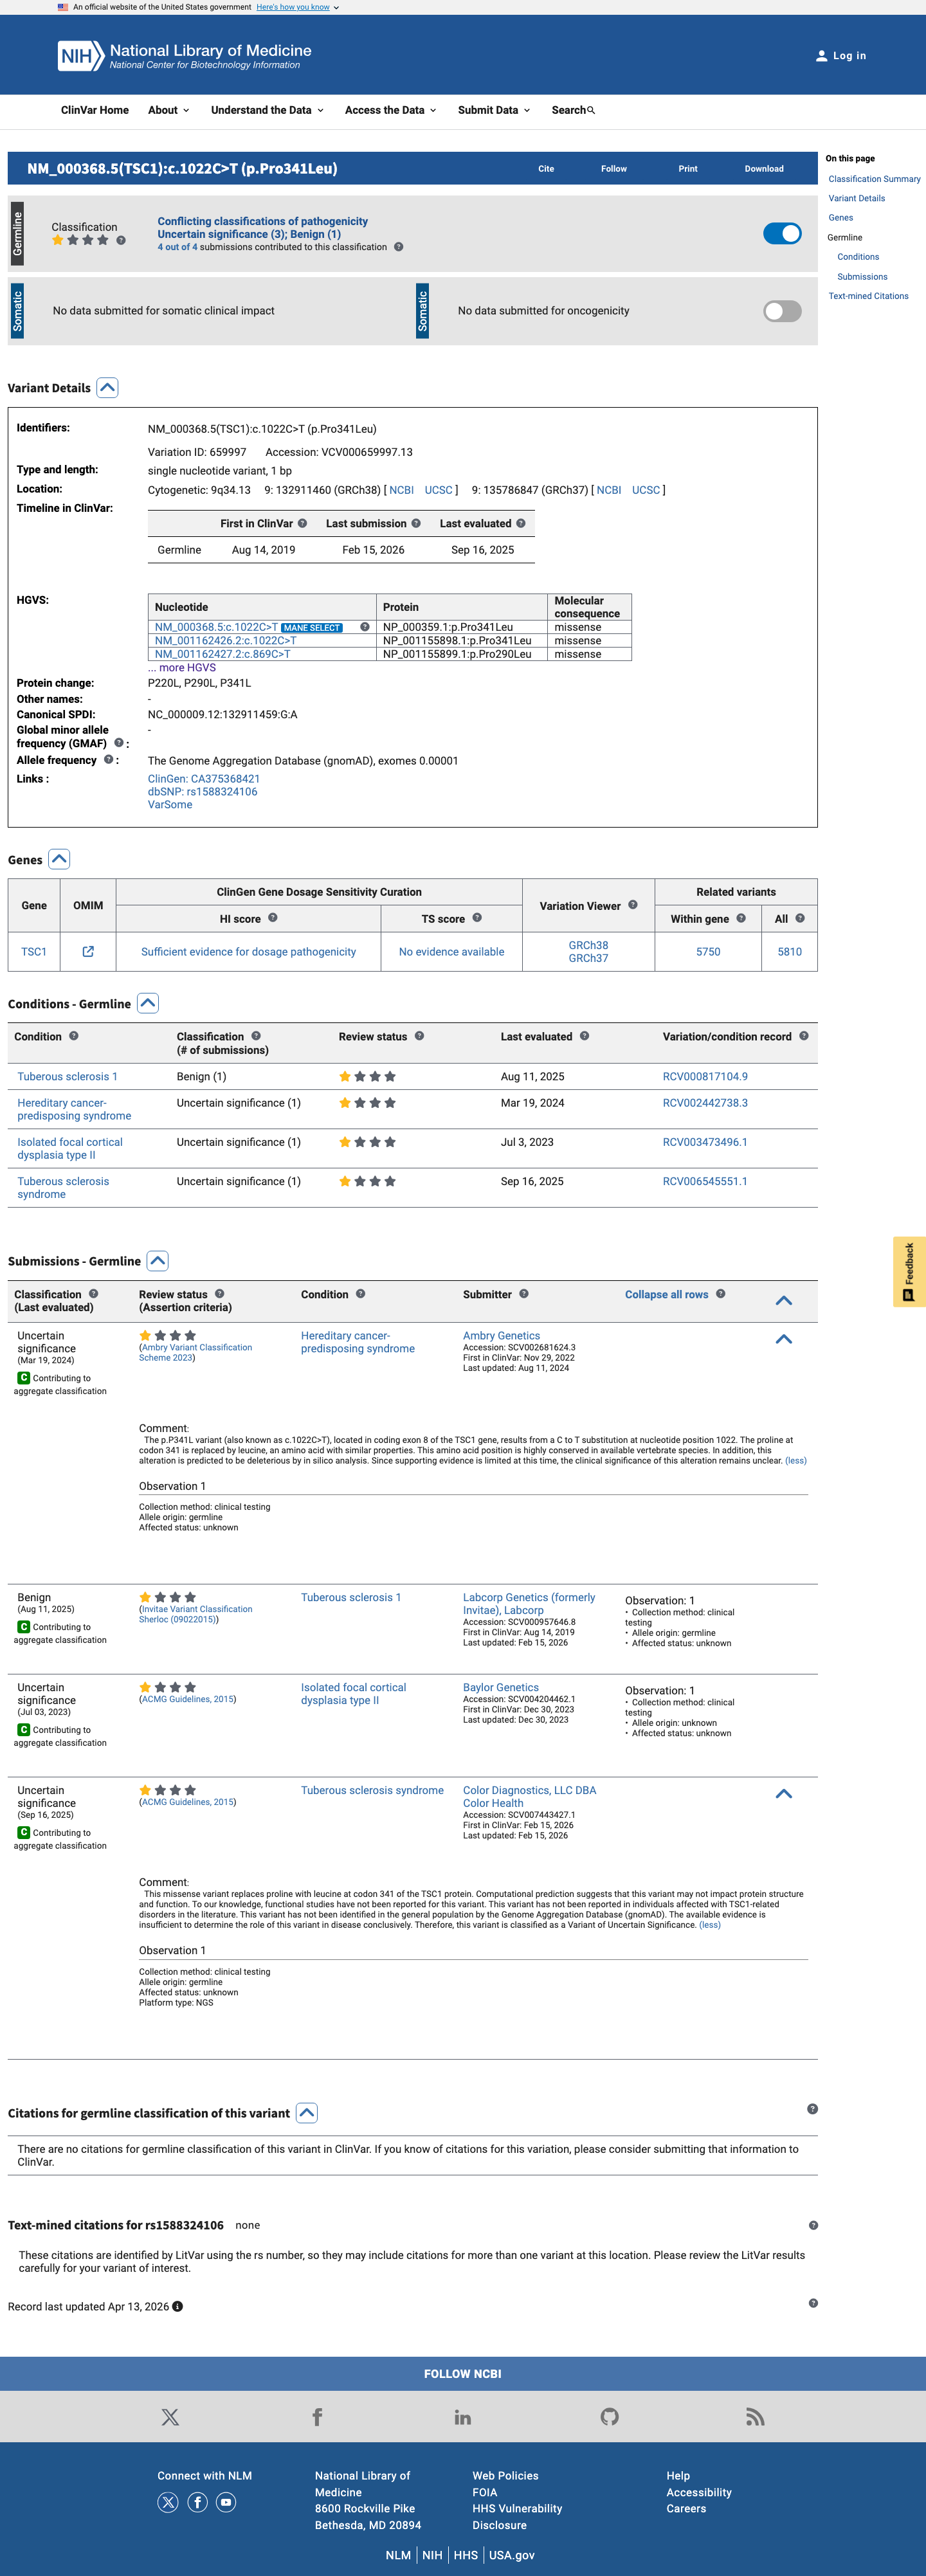Open the NCBI RSS feed footer icon
This screenshot has height=2576, width=926.
point(755,2417)
